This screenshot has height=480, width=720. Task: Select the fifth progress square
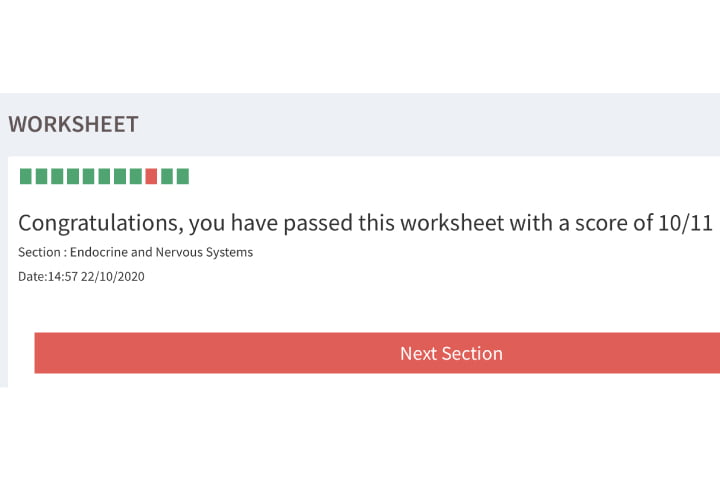[89, 177]
